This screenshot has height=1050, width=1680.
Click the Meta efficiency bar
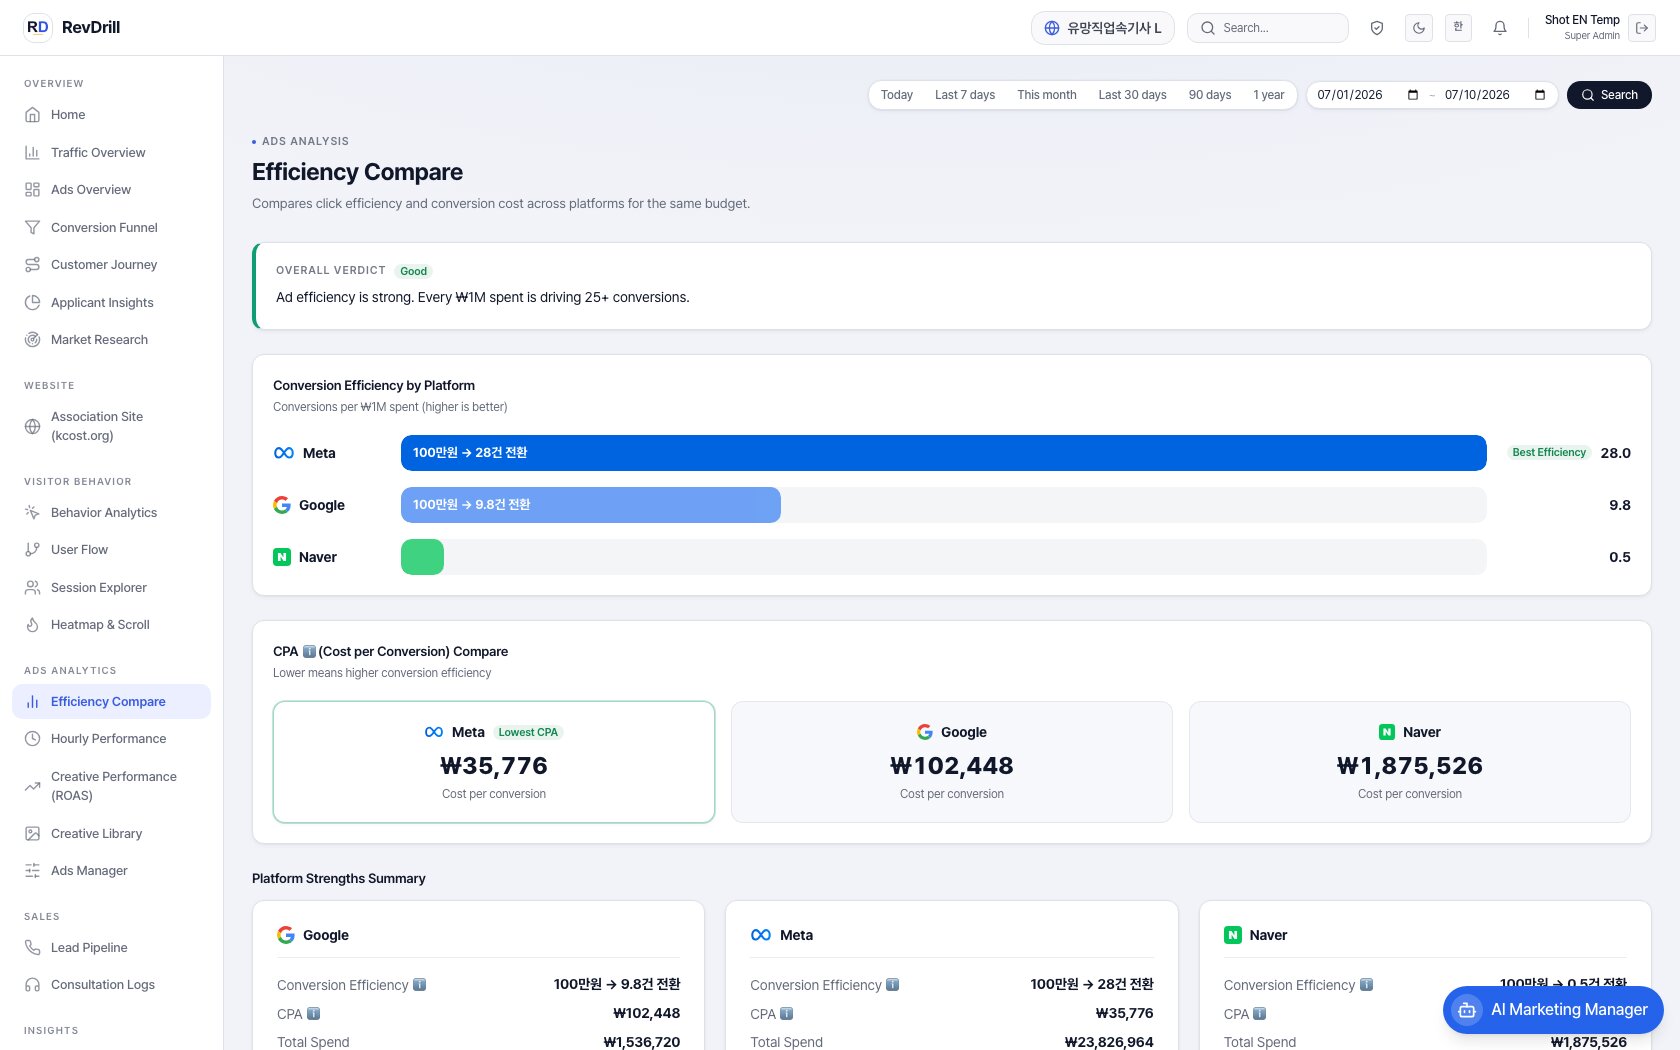[943, 453]
